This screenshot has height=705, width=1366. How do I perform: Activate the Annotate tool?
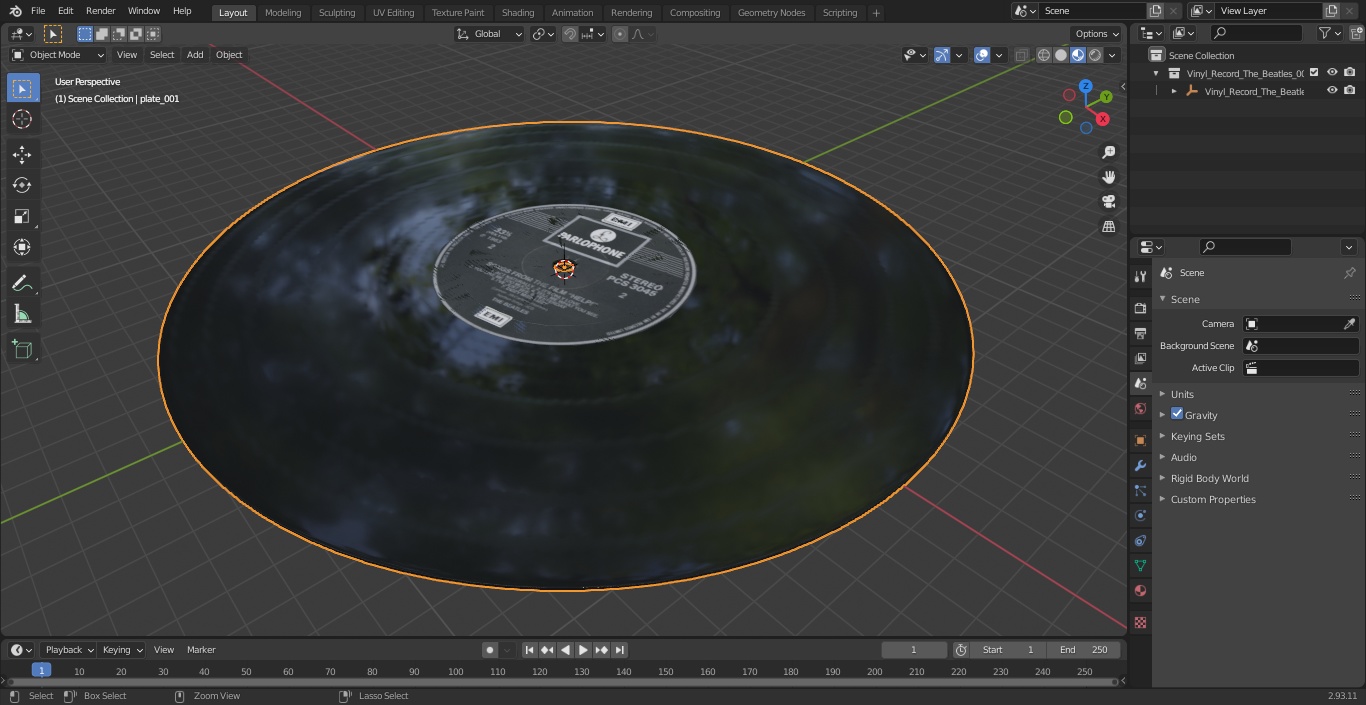coord(22,284)
